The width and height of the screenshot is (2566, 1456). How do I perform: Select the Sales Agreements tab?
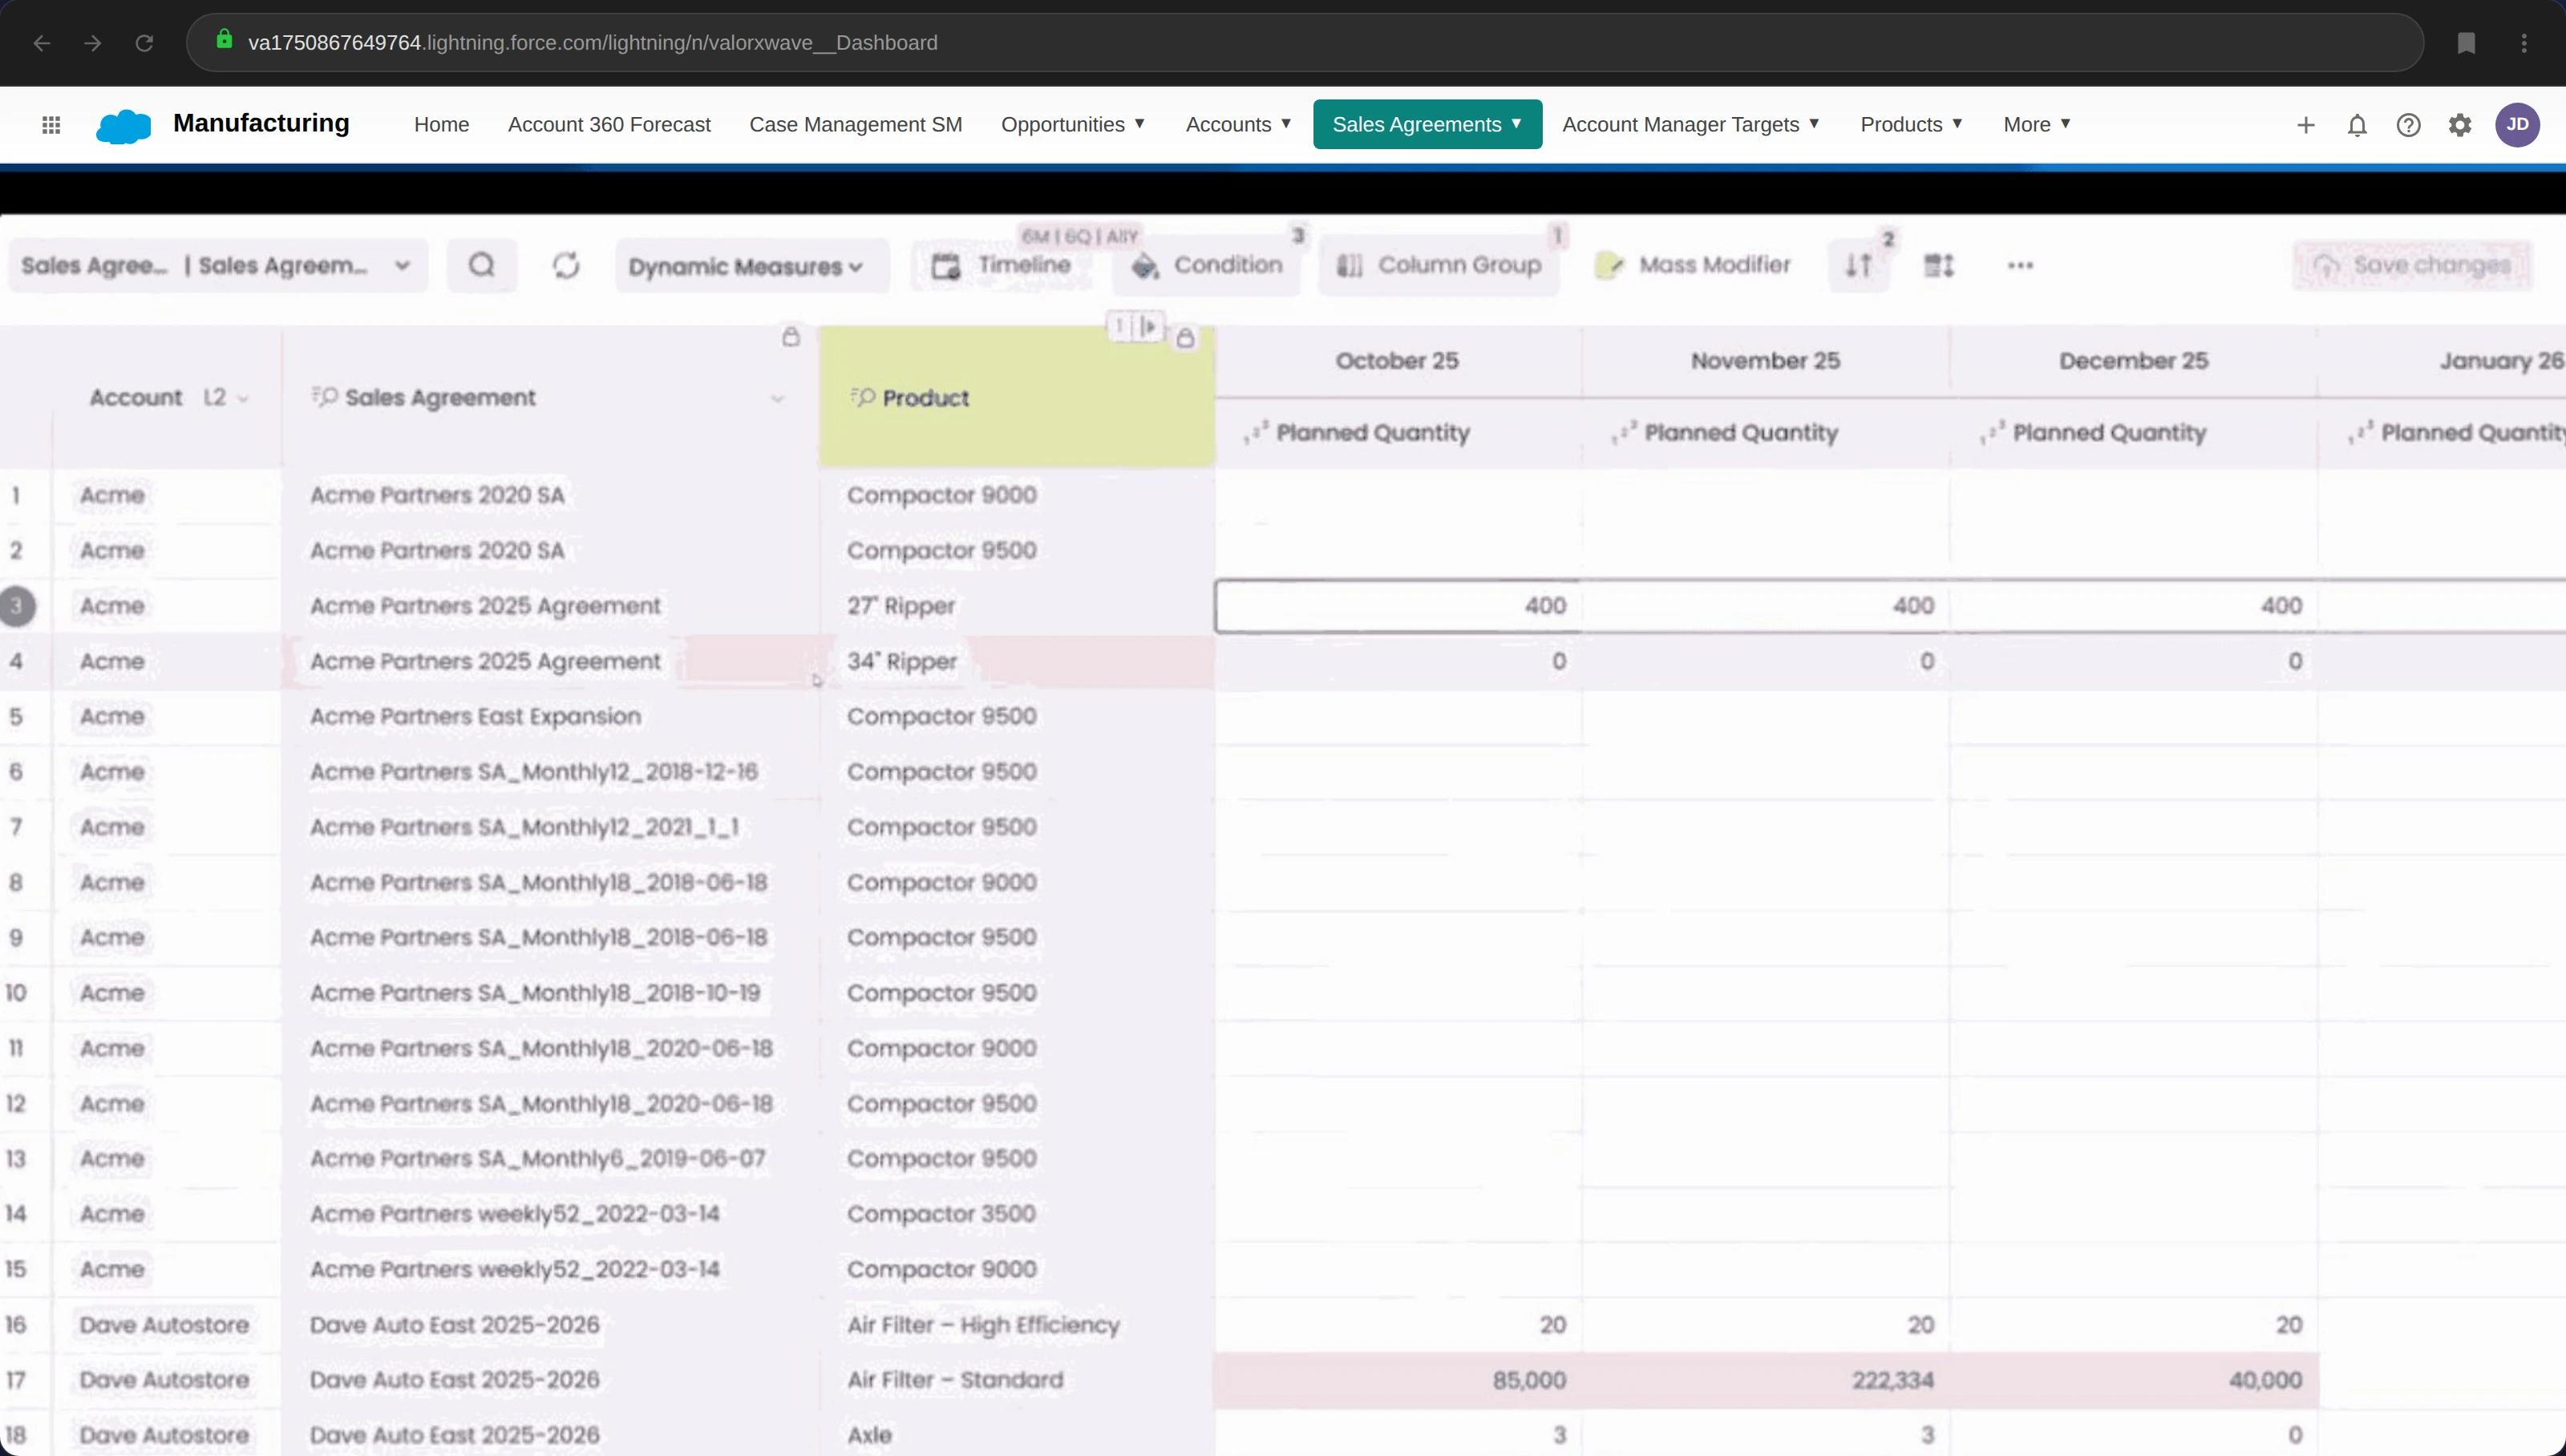(x=1427, y=124)
